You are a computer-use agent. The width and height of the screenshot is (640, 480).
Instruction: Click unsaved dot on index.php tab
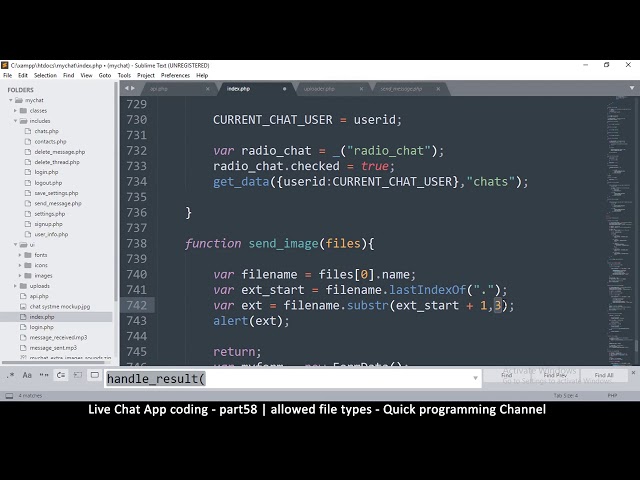[284, 89]
